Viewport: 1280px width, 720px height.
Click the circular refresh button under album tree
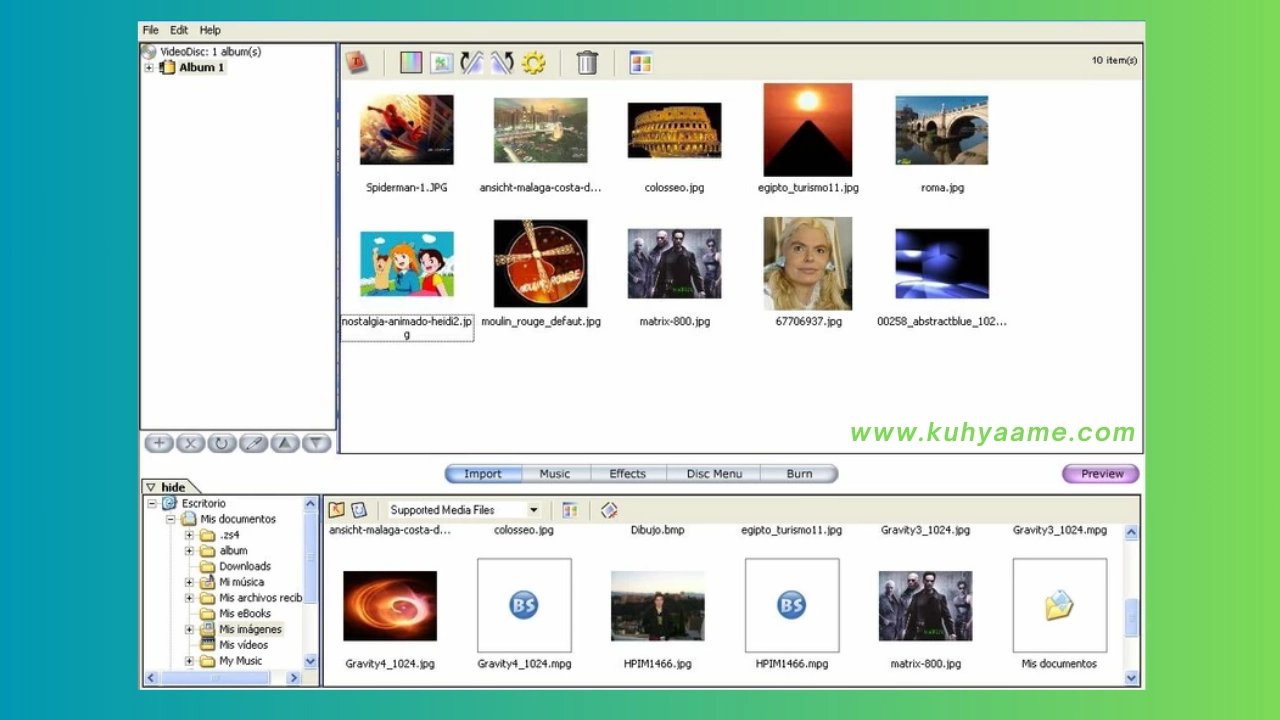tap(221, 443)
